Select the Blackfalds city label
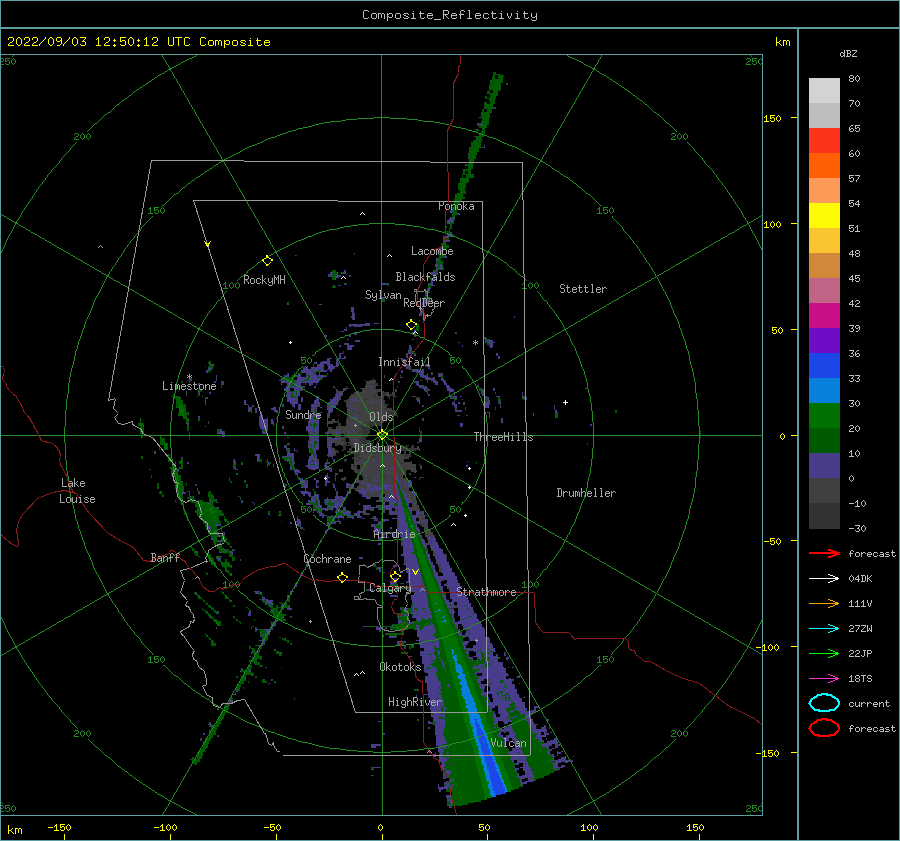The width and height of the screenshot is (900, 841). pos(425,277)
